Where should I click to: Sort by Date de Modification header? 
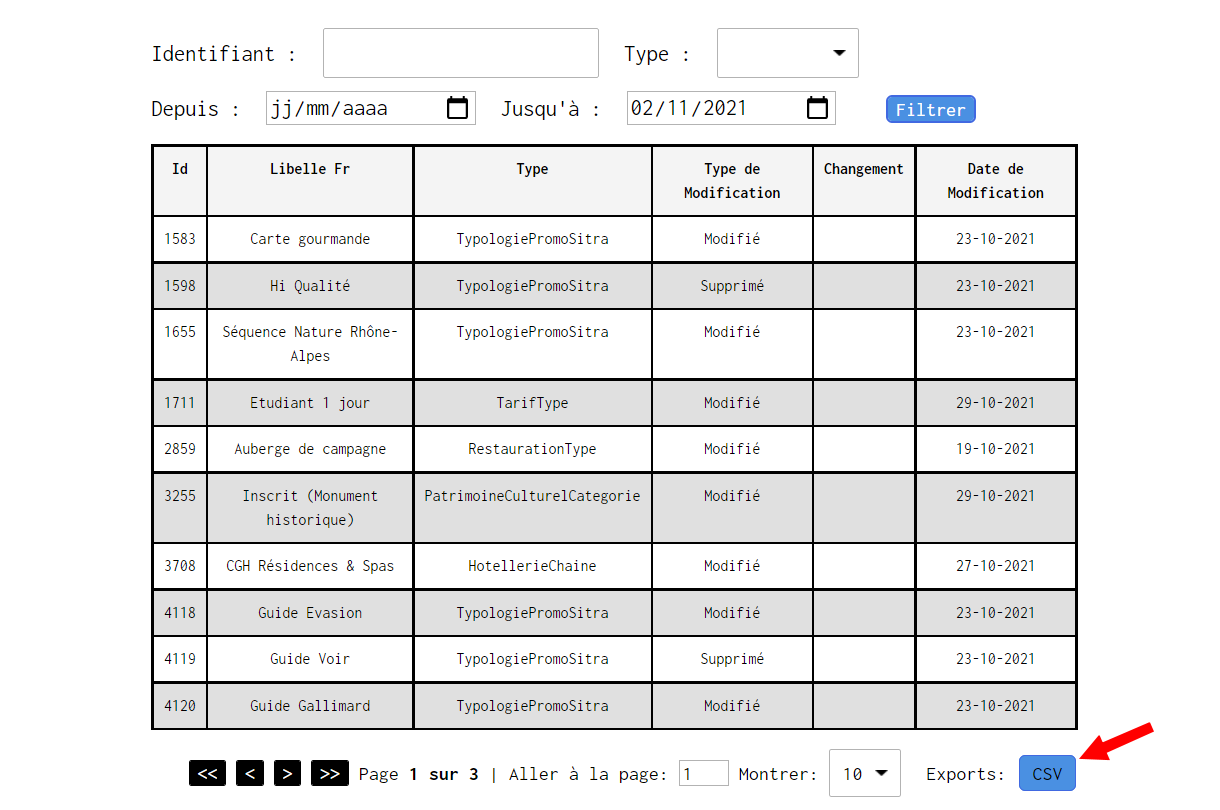[996, 181]
